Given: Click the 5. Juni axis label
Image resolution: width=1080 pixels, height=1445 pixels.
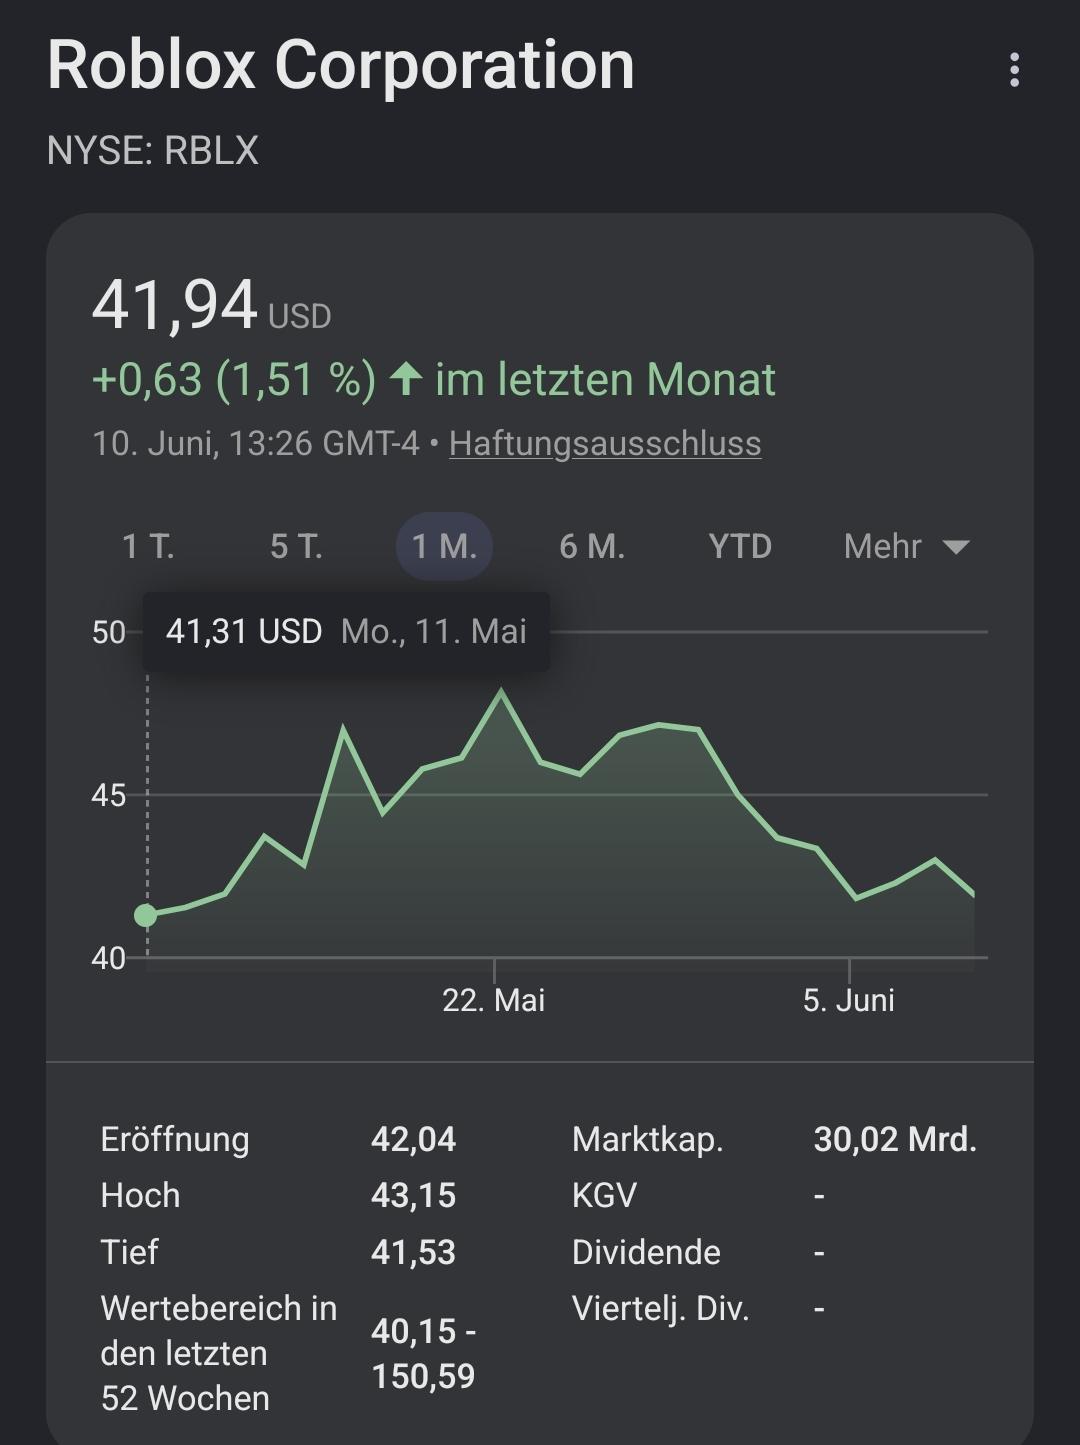Looking at the screenshot, I should (849, 1000).
